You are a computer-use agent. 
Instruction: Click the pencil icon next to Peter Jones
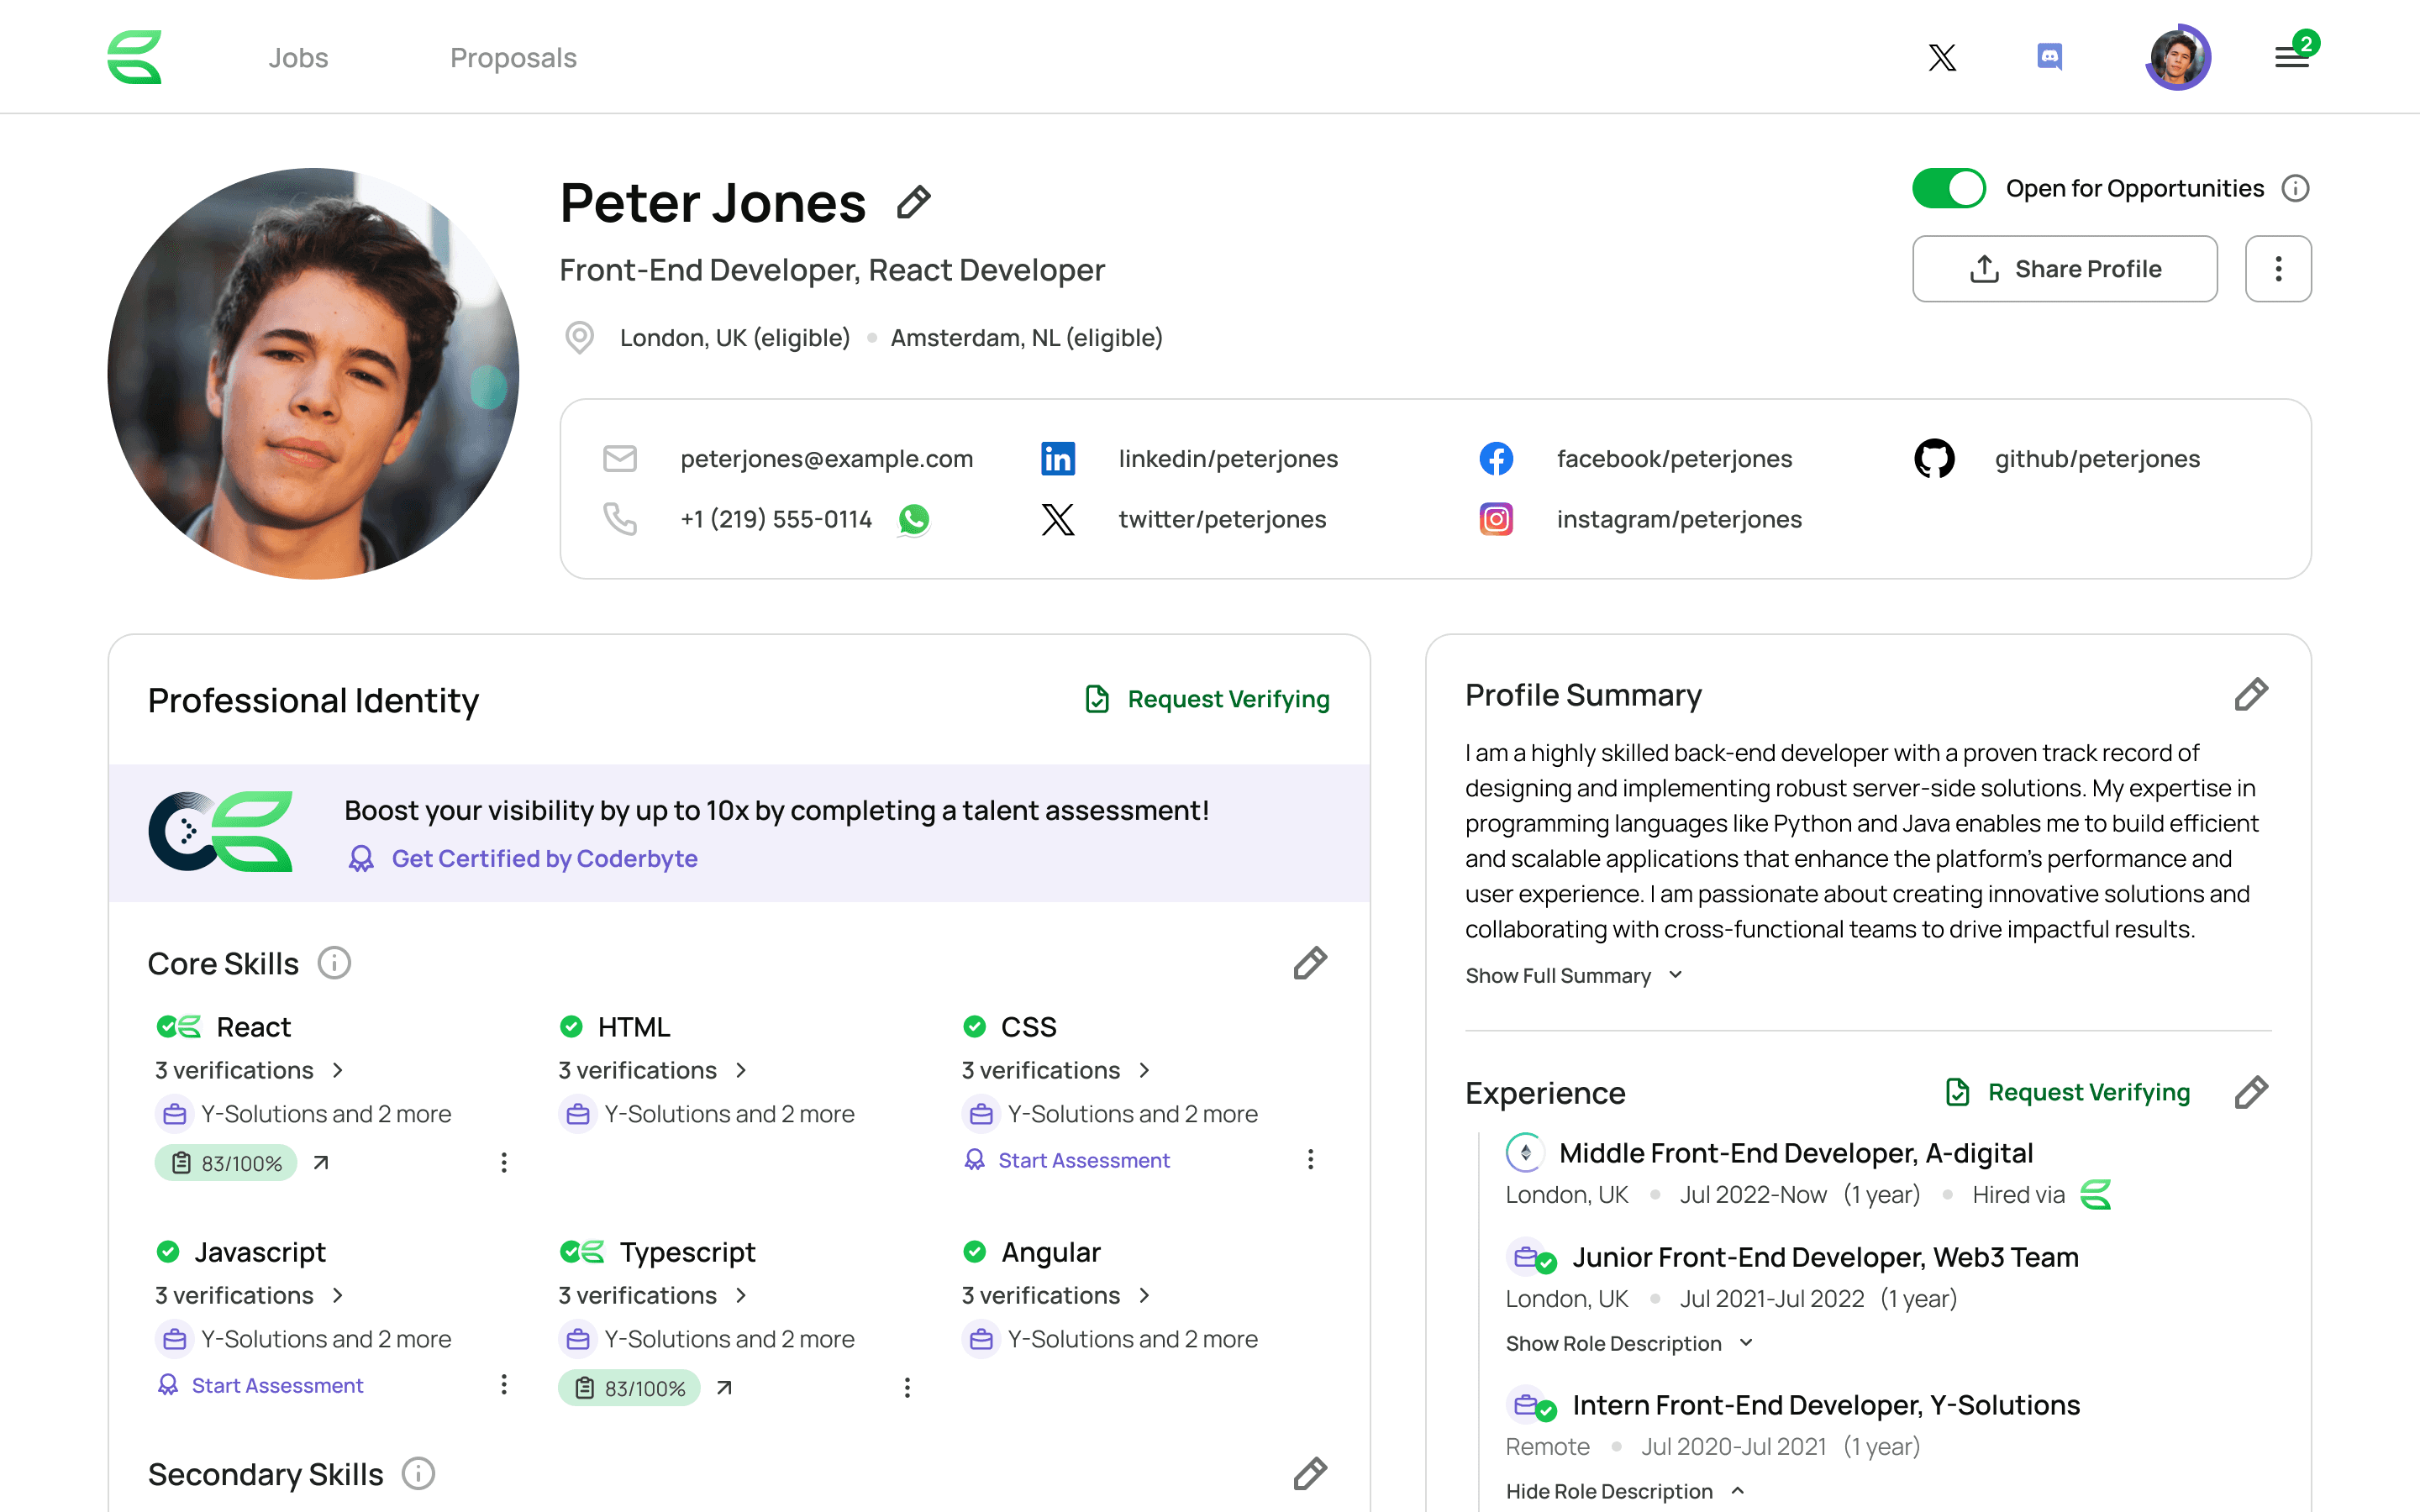pos(913,203)
